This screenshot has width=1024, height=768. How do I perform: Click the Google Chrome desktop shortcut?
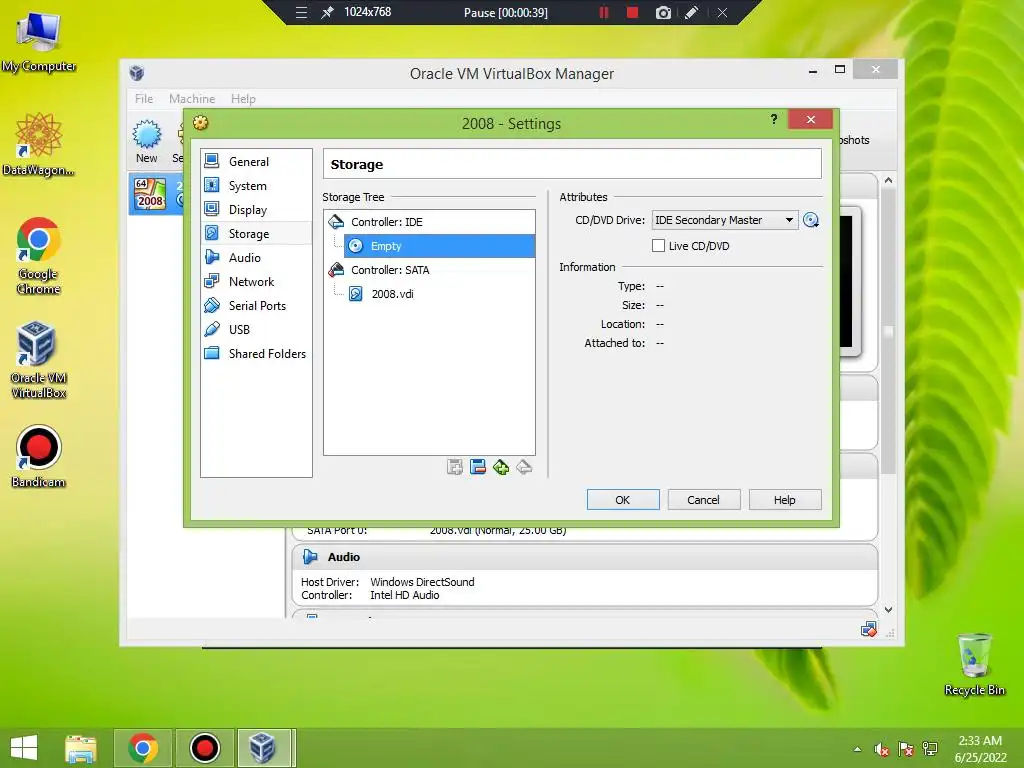point(39,255)
